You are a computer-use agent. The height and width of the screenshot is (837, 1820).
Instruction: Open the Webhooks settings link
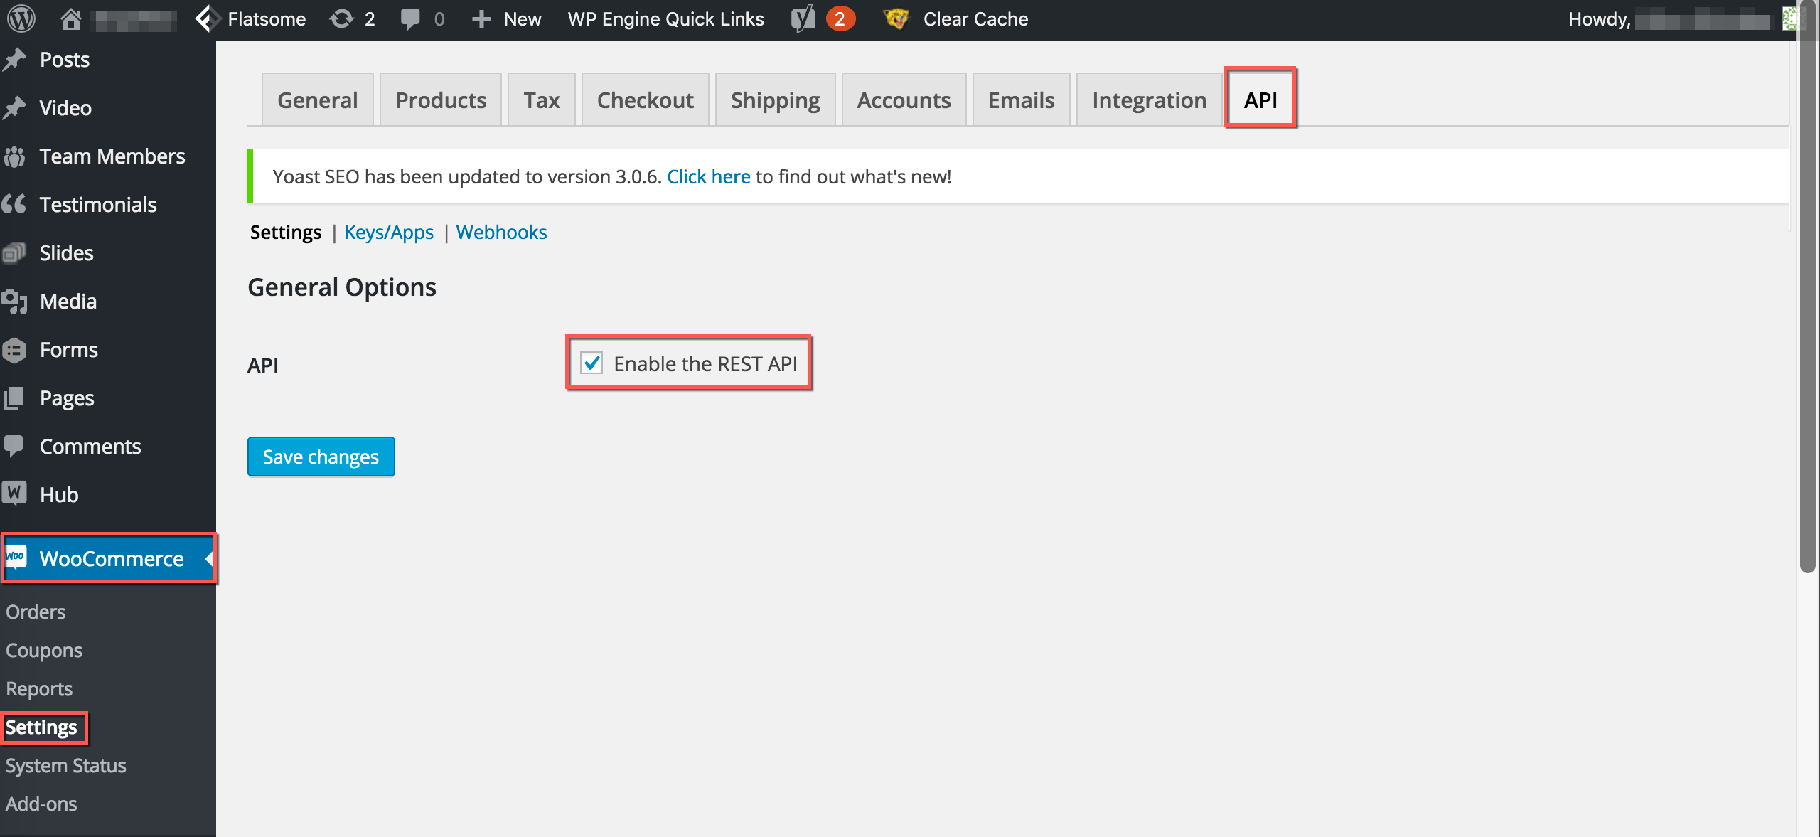point(501,232)
